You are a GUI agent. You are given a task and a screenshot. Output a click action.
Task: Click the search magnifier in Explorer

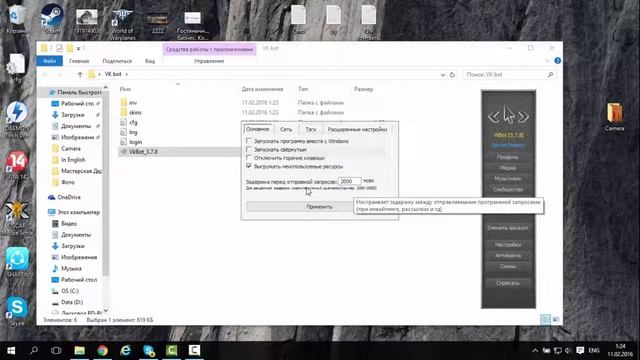pyautogui.click(x=551, y=75)
